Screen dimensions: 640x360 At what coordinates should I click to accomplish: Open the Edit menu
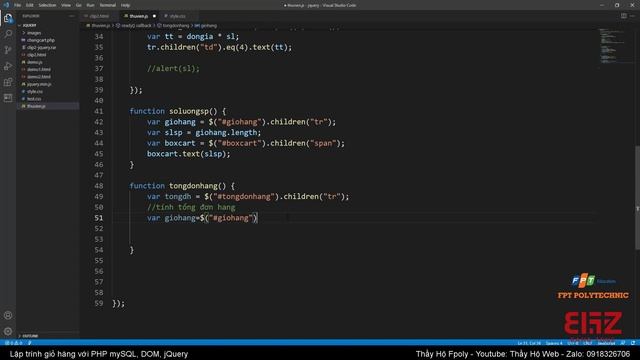[30, 5]
